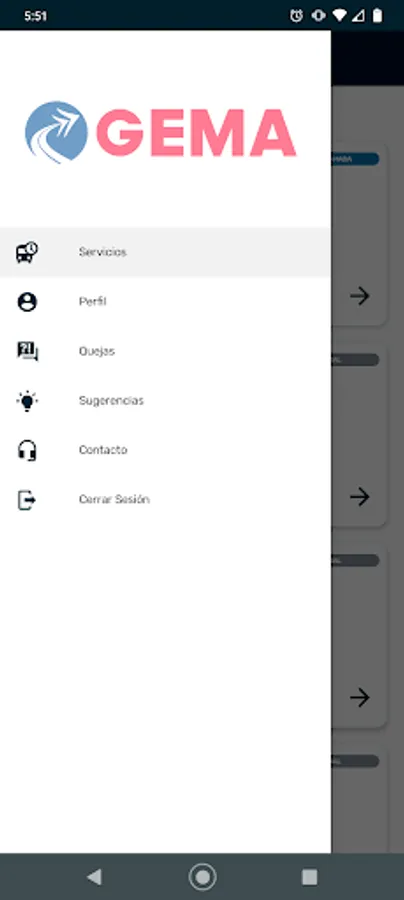Click the Contacto headset icon
The height and width of the screenshot is (900, 404).
(x=27, y=450)
